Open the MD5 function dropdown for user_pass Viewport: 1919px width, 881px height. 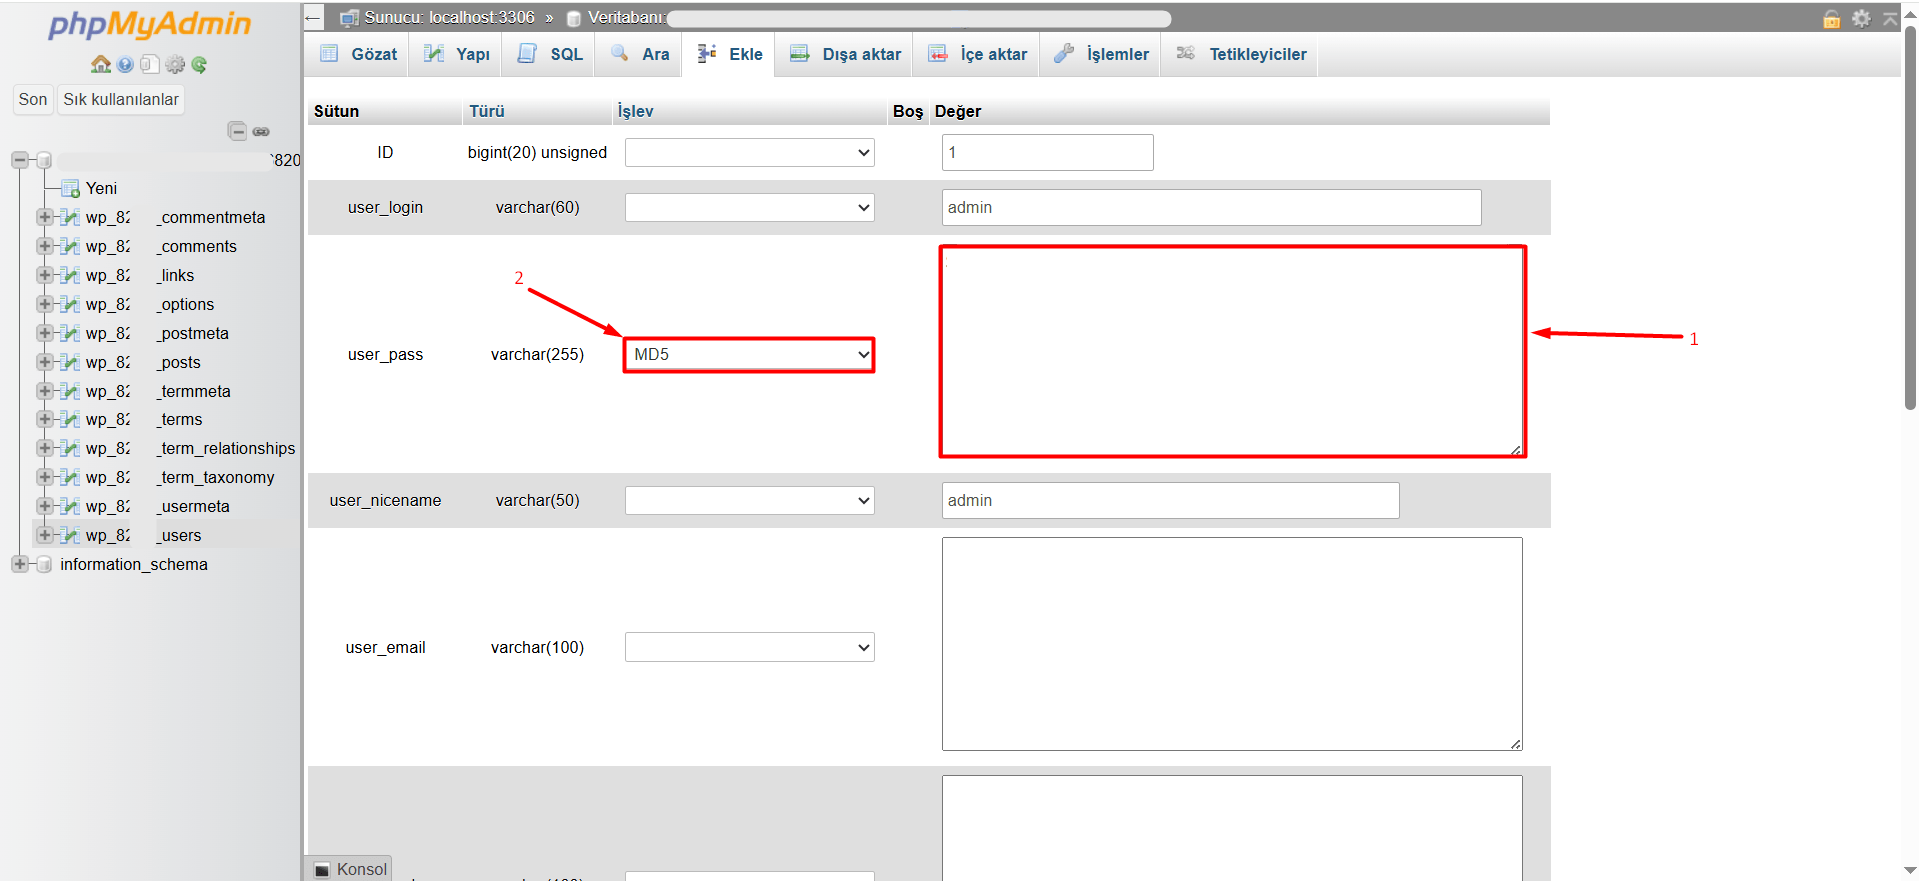pyautogui.click(x=749, y=355)
